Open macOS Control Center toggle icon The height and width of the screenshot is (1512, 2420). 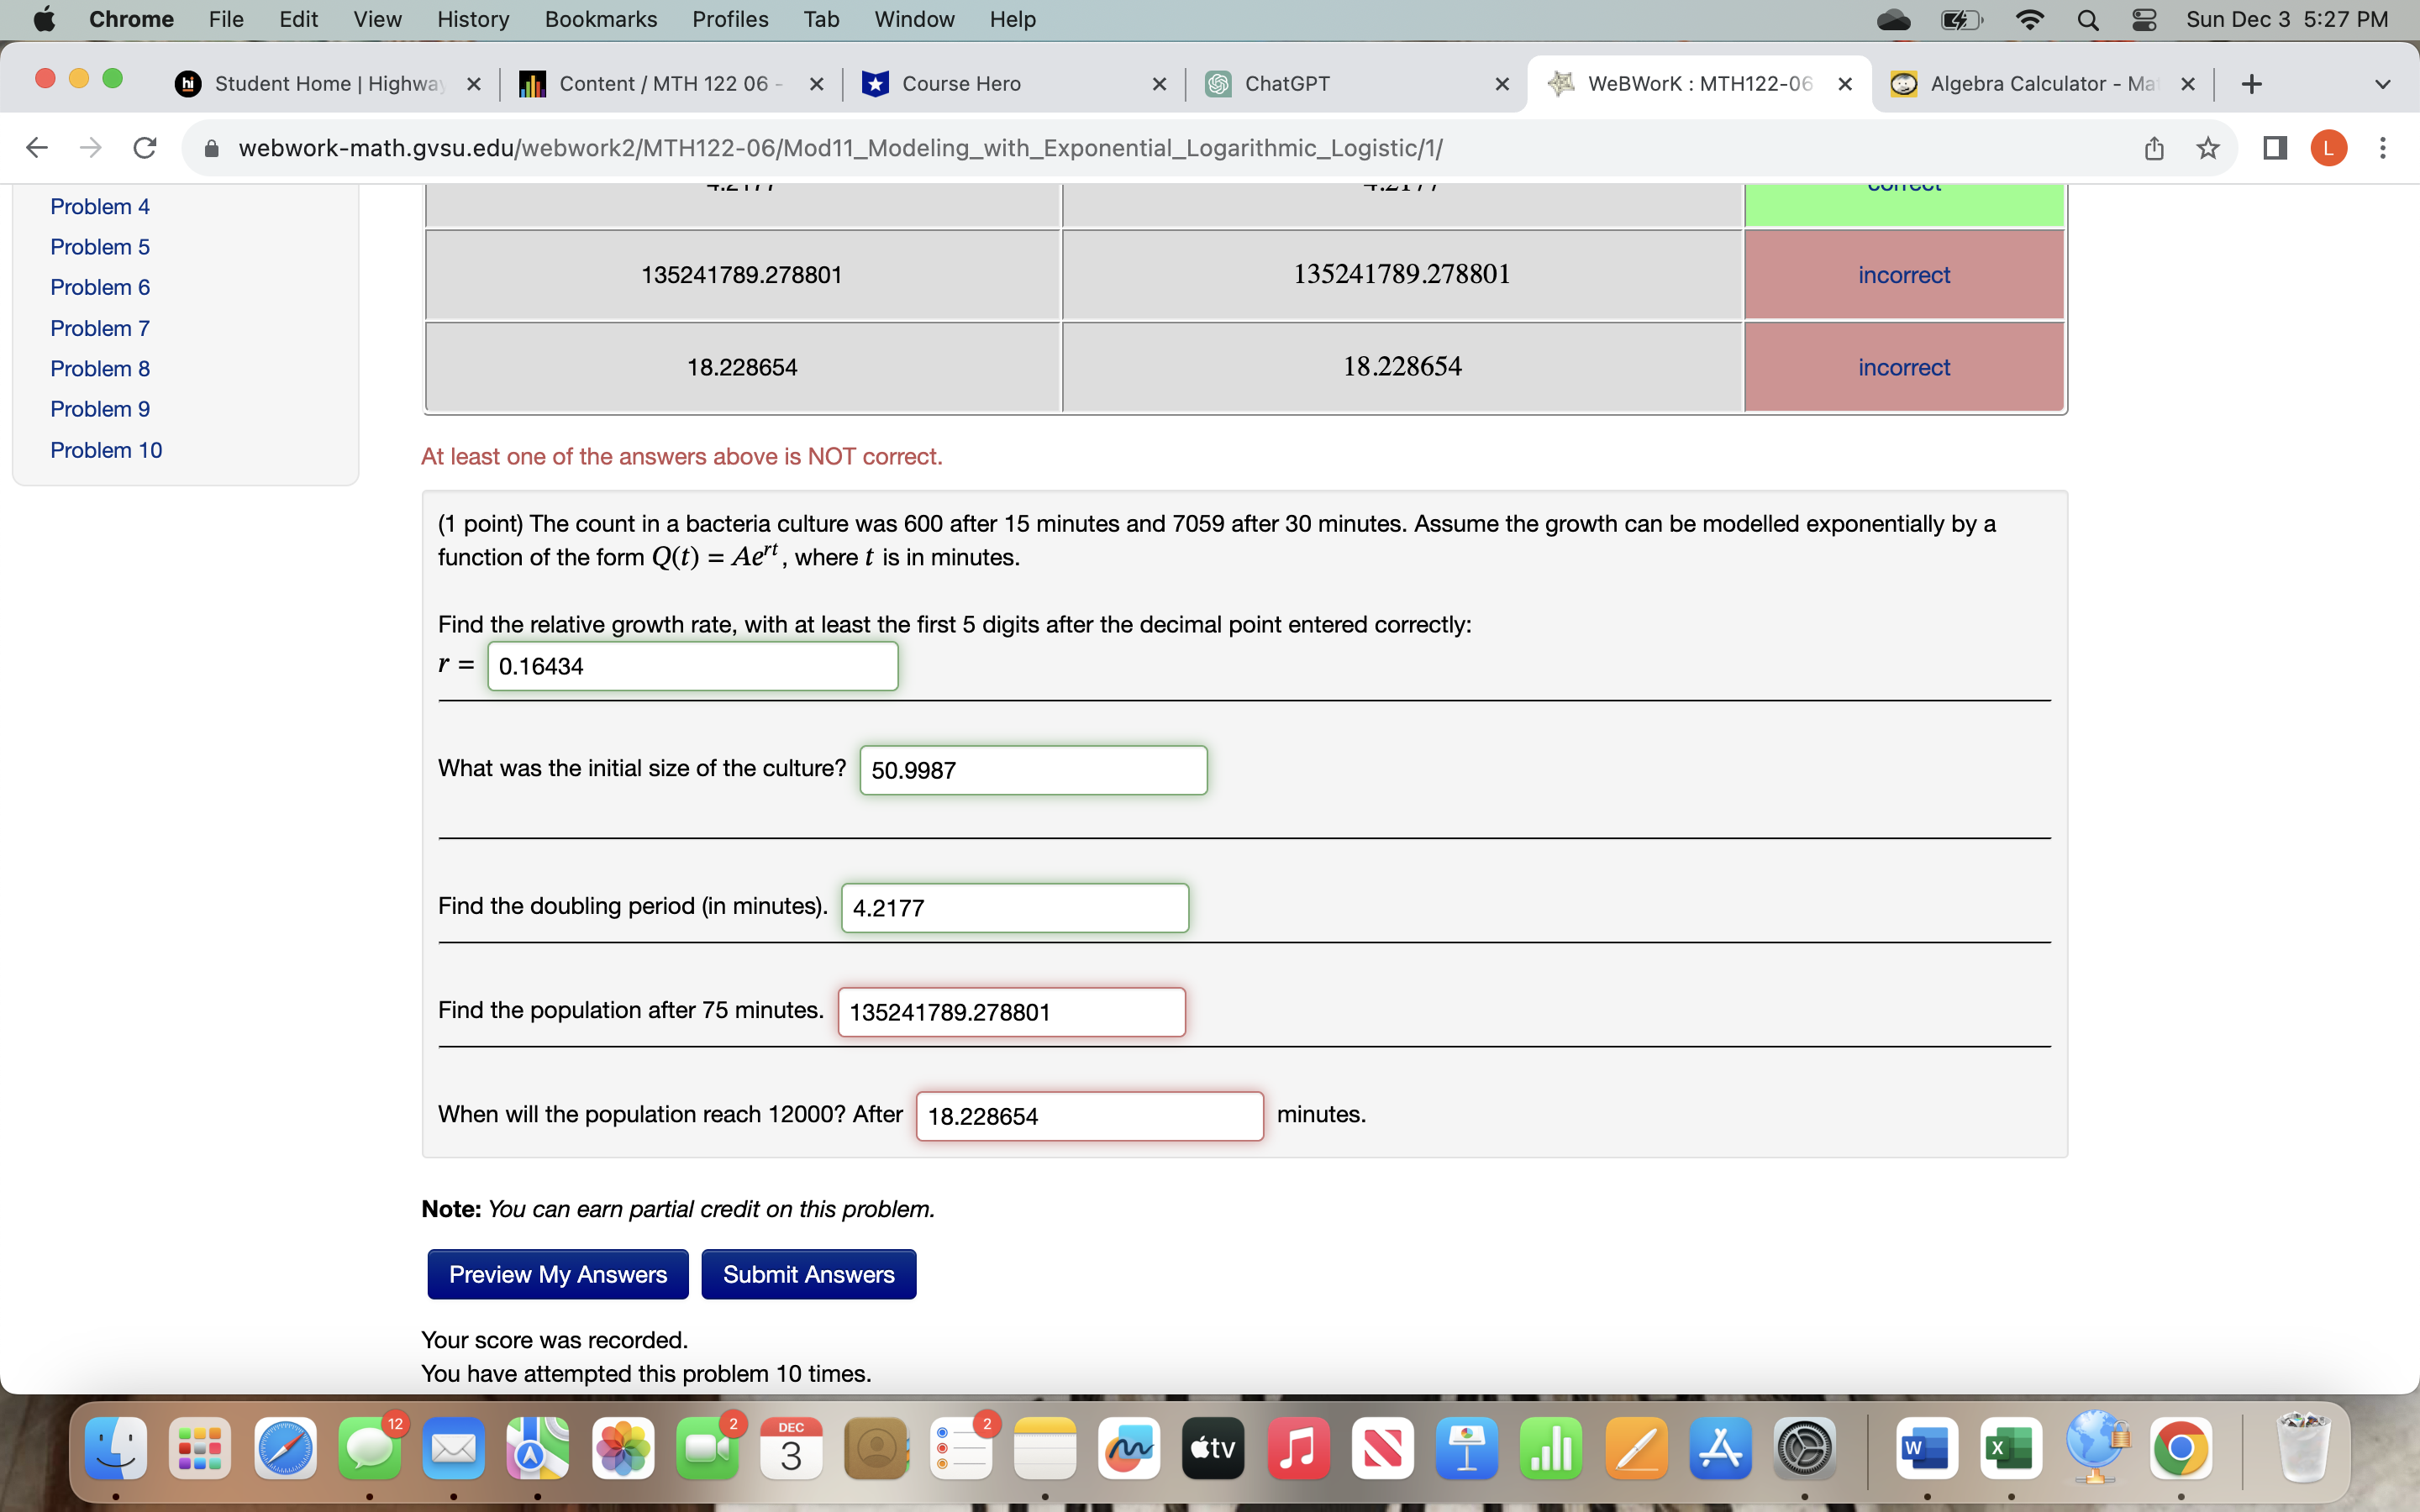[2144, 19]
